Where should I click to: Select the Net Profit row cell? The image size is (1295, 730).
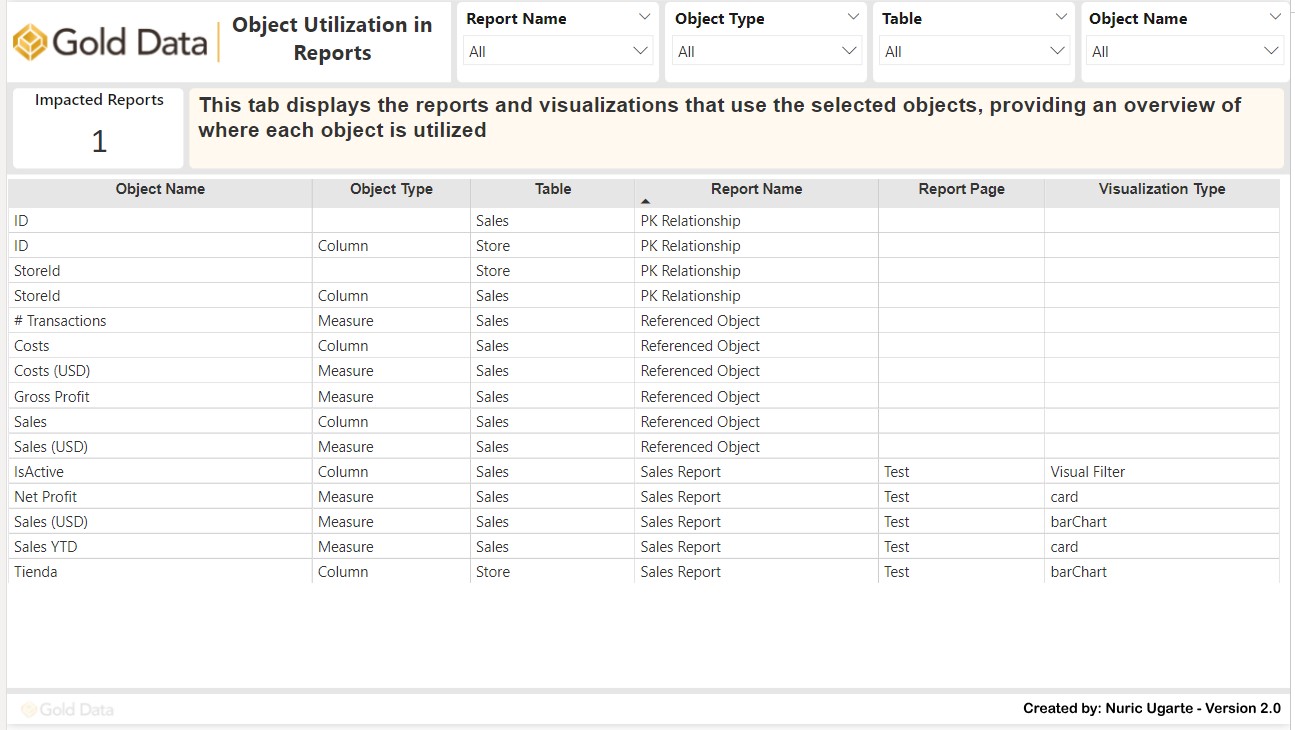coord(46,497)
